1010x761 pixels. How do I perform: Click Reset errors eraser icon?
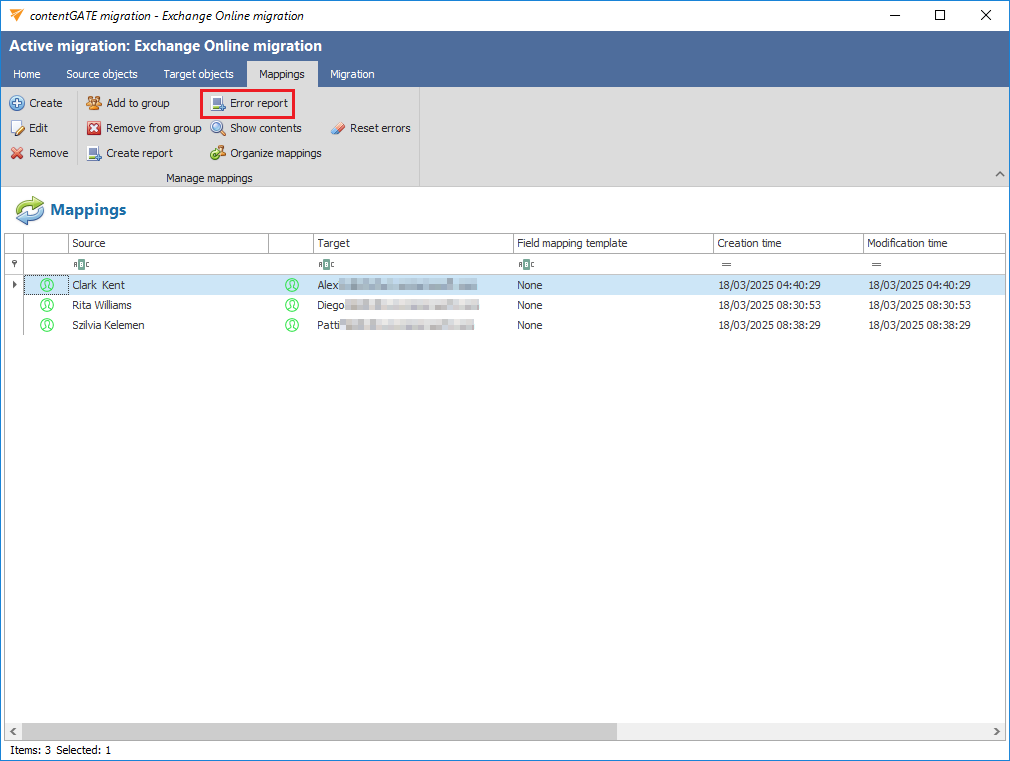click(338, 128)
